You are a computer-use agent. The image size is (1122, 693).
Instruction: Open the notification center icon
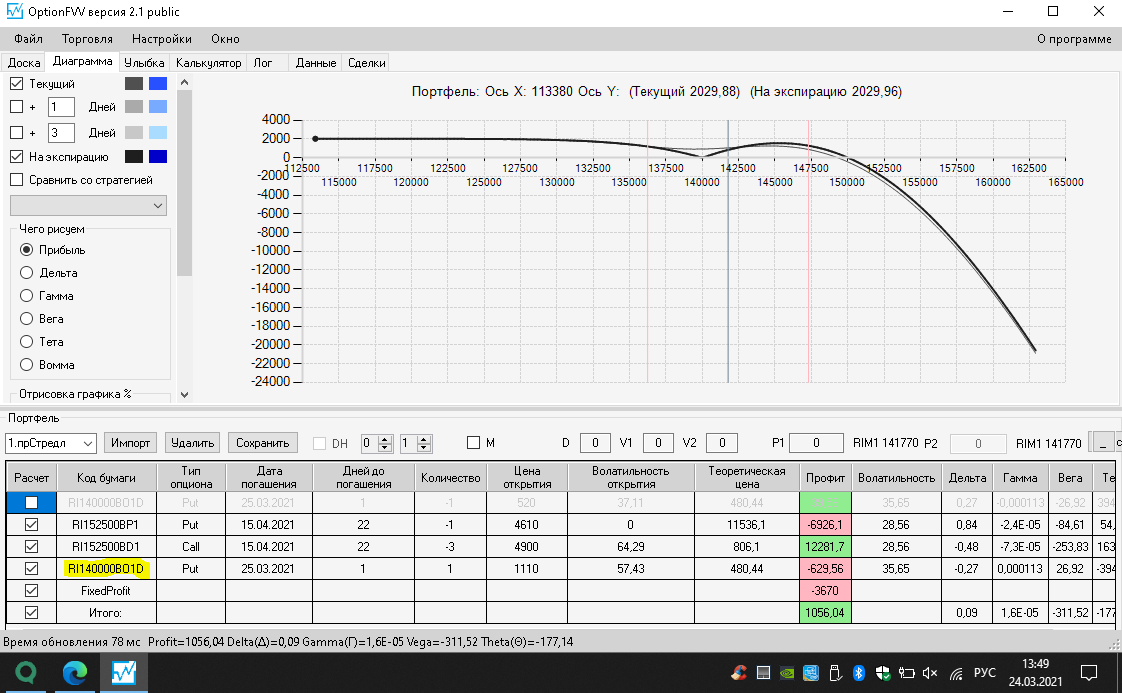click(1088, 673)
